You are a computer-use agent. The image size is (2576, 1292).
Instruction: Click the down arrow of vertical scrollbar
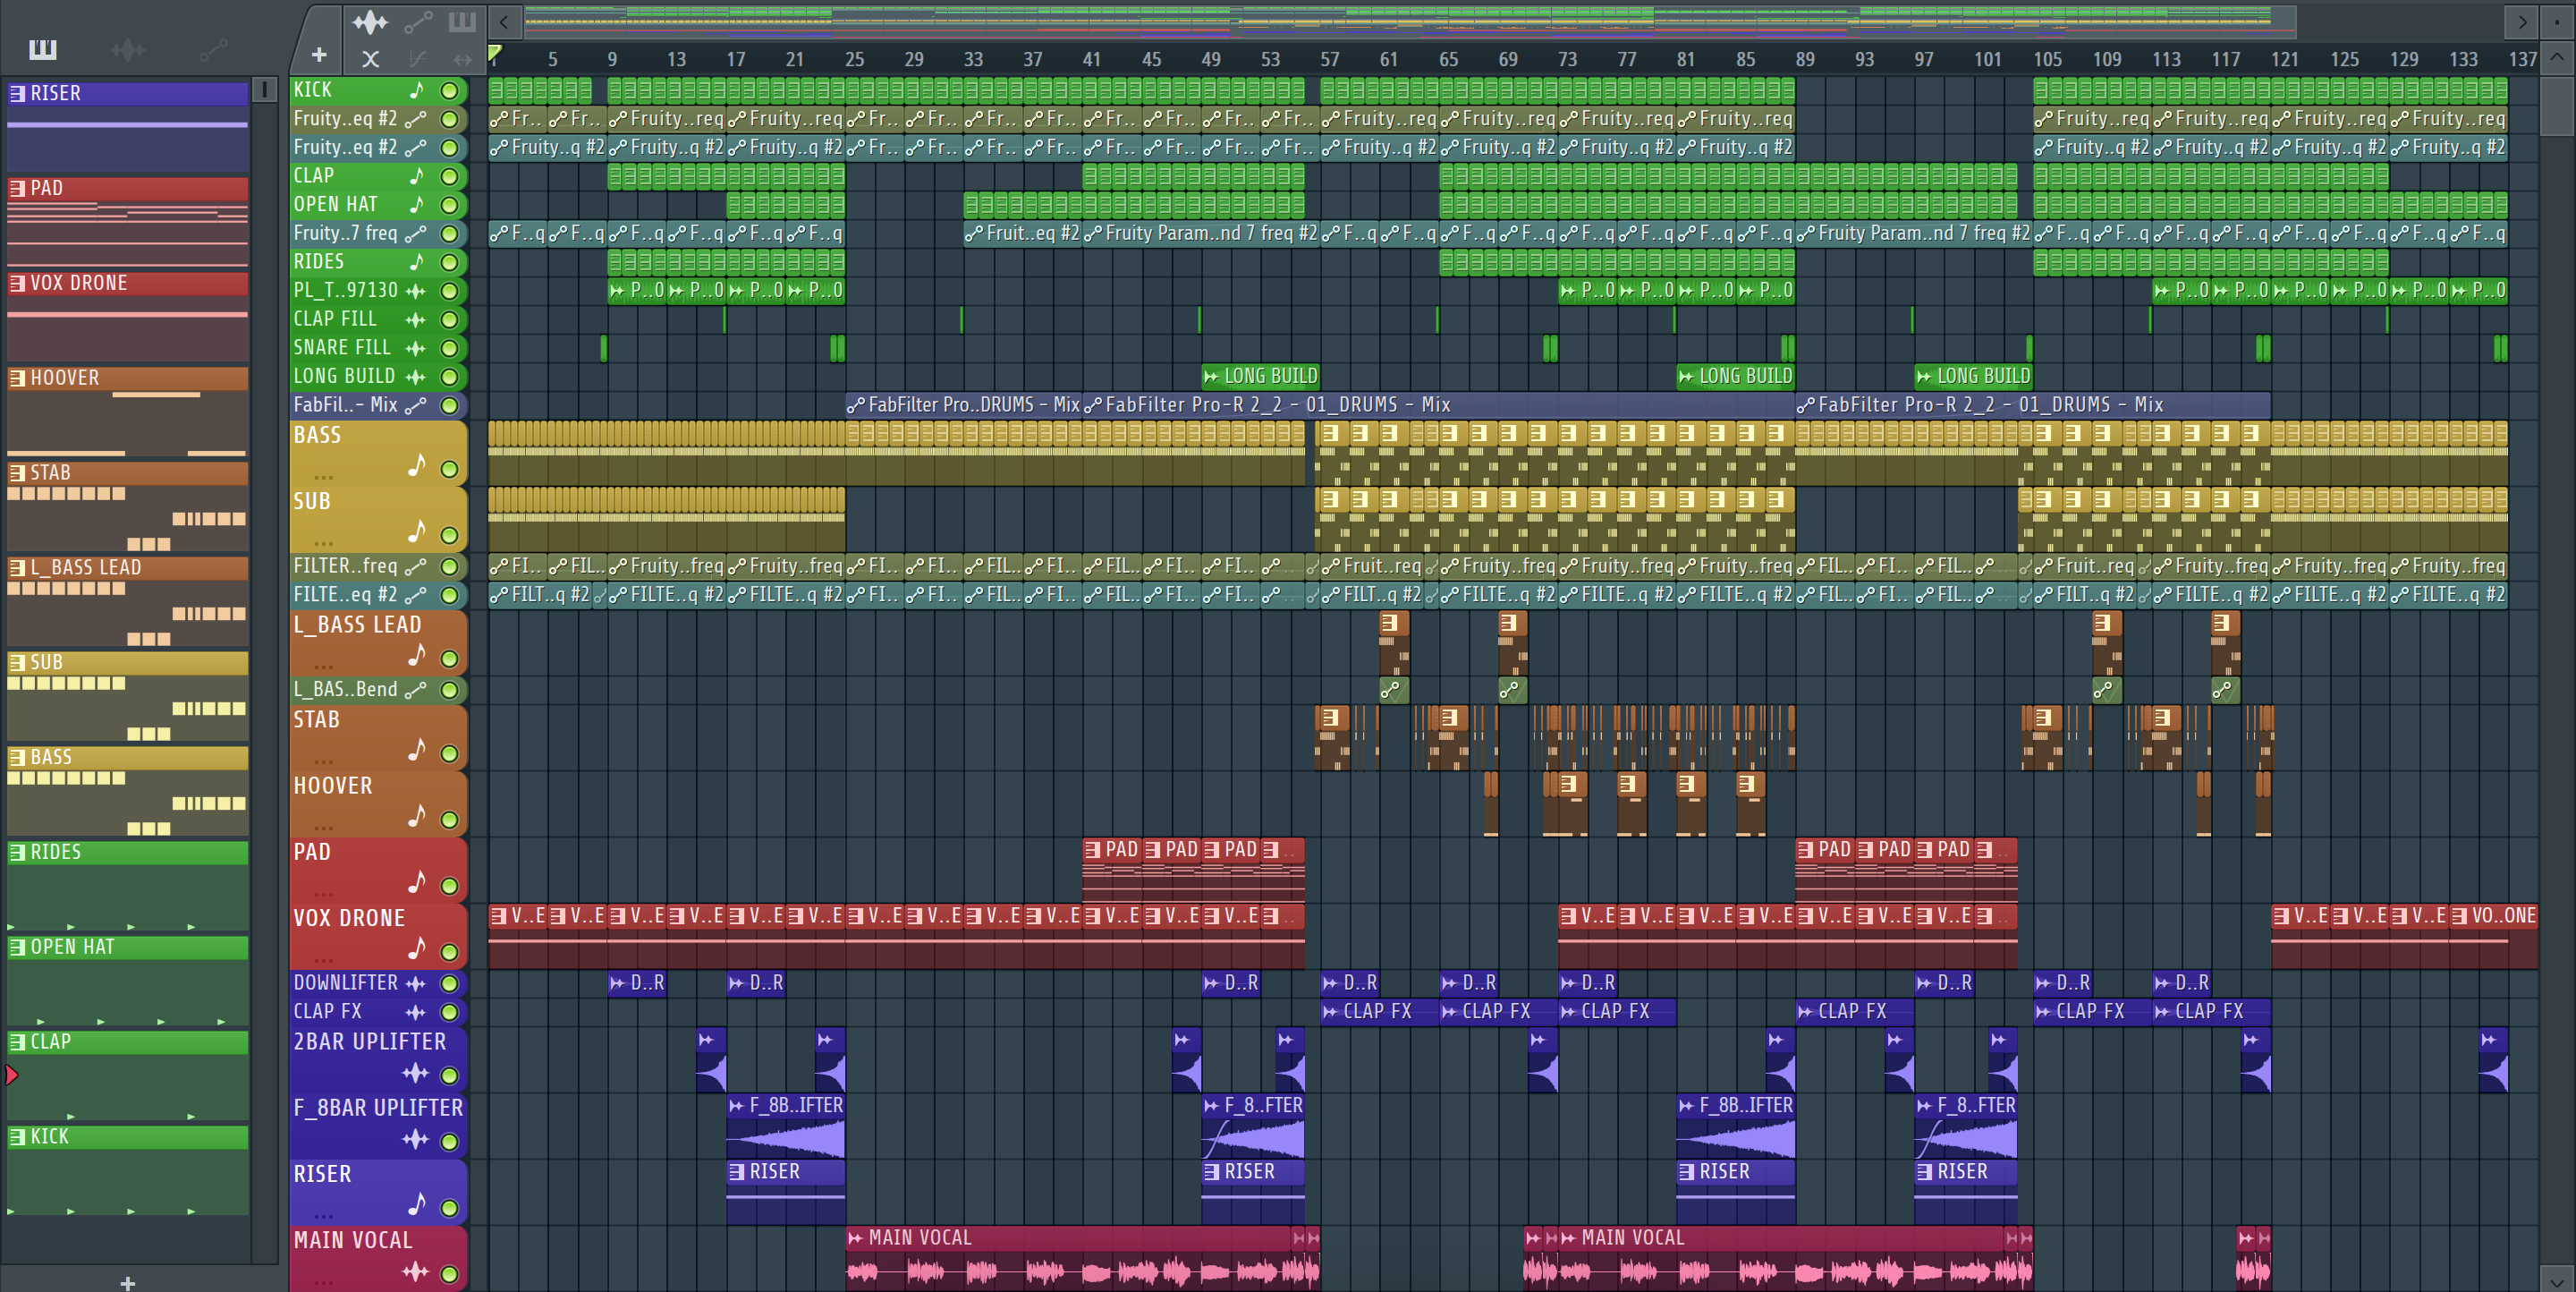coord(2557,1279)
